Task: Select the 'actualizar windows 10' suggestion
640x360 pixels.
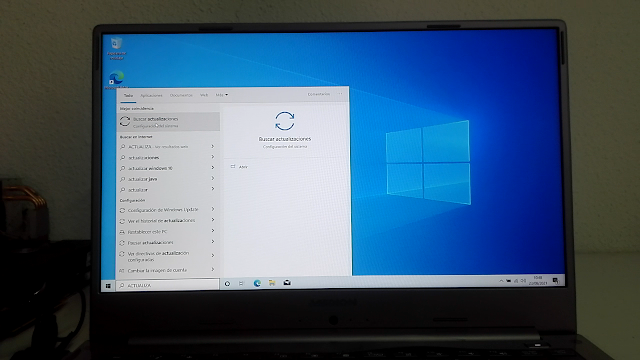Action: (167, 168)
